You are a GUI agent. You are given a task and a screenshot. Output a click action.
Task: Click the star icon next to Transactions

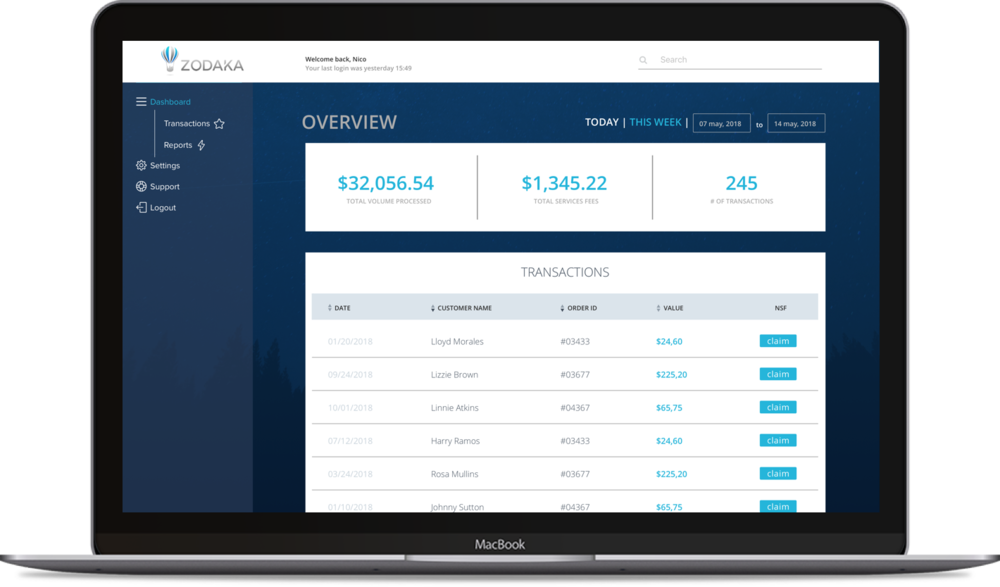click(x=219, y=124)
